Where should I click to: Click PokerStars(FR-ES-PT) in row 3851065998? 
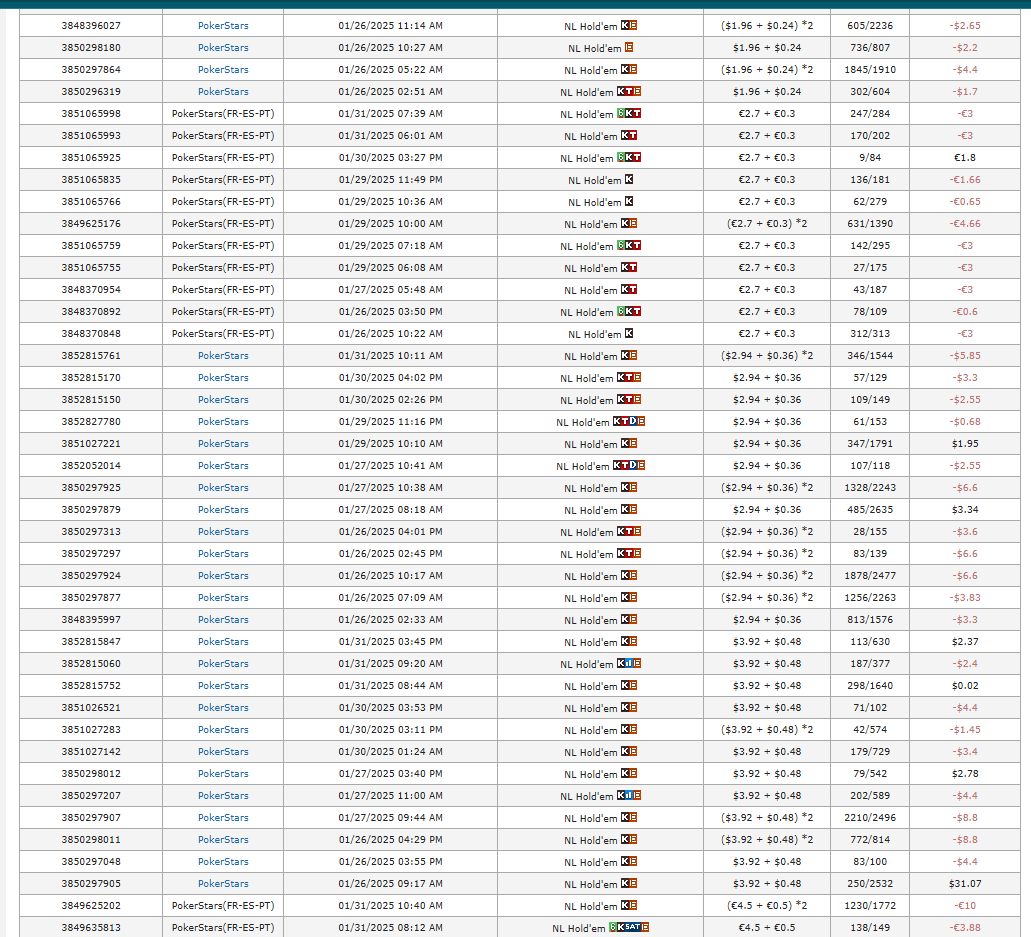tap(224, 114)
